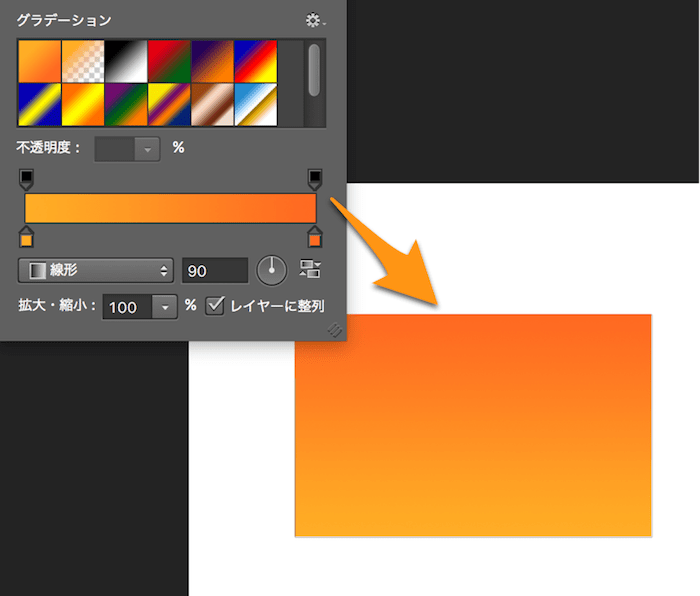700x596 pixels.
Task: Click the scale field showing 100
Action: [128, 307]
